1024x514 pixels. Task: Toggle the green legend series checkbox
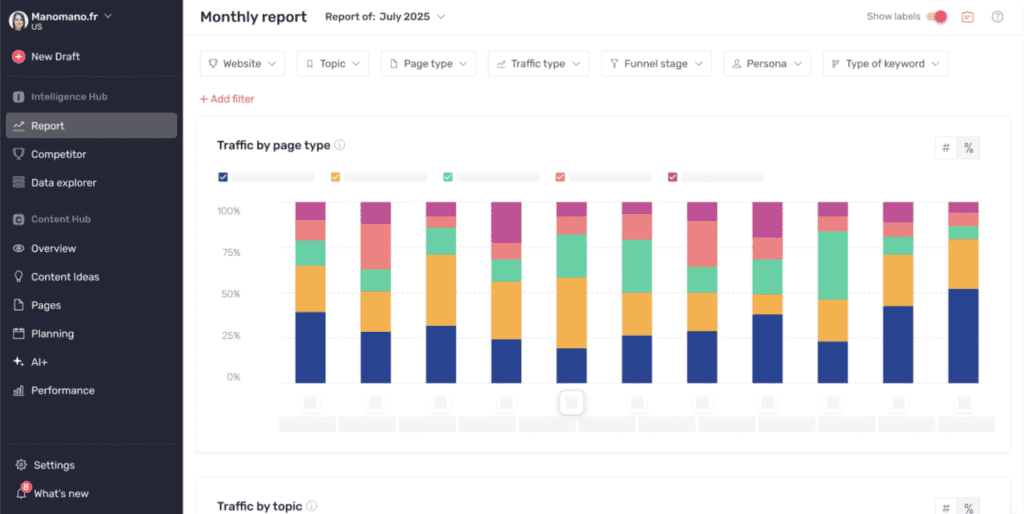click(x=447, y=177)
